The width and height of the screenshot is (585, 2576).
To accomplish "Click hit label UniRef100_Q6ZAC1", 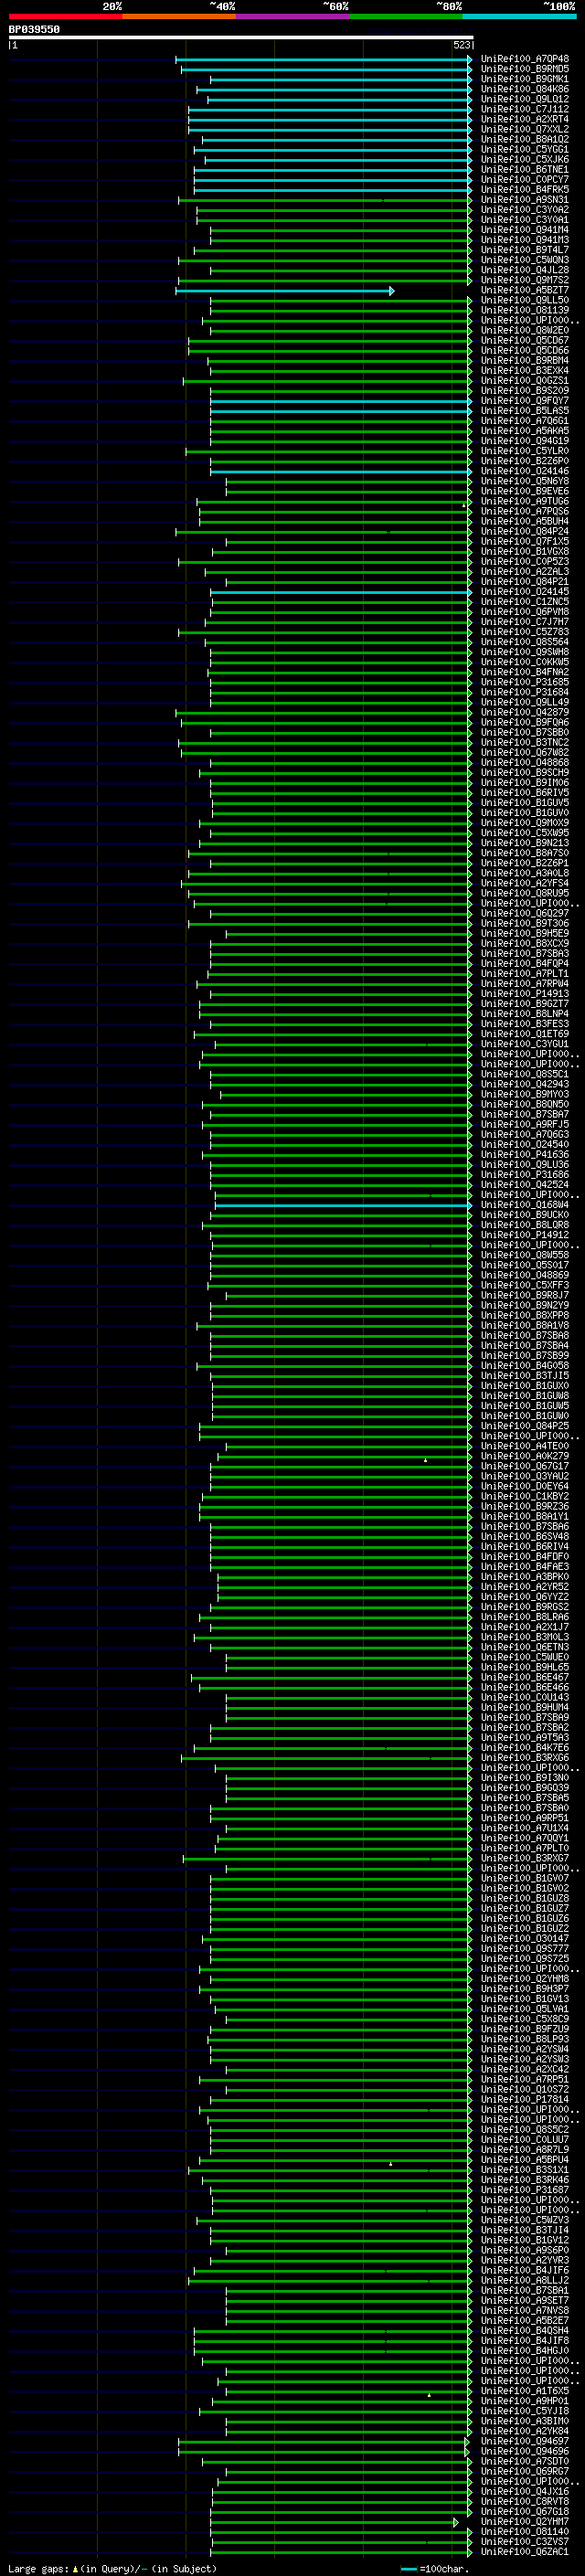I will pos(525,2551).
